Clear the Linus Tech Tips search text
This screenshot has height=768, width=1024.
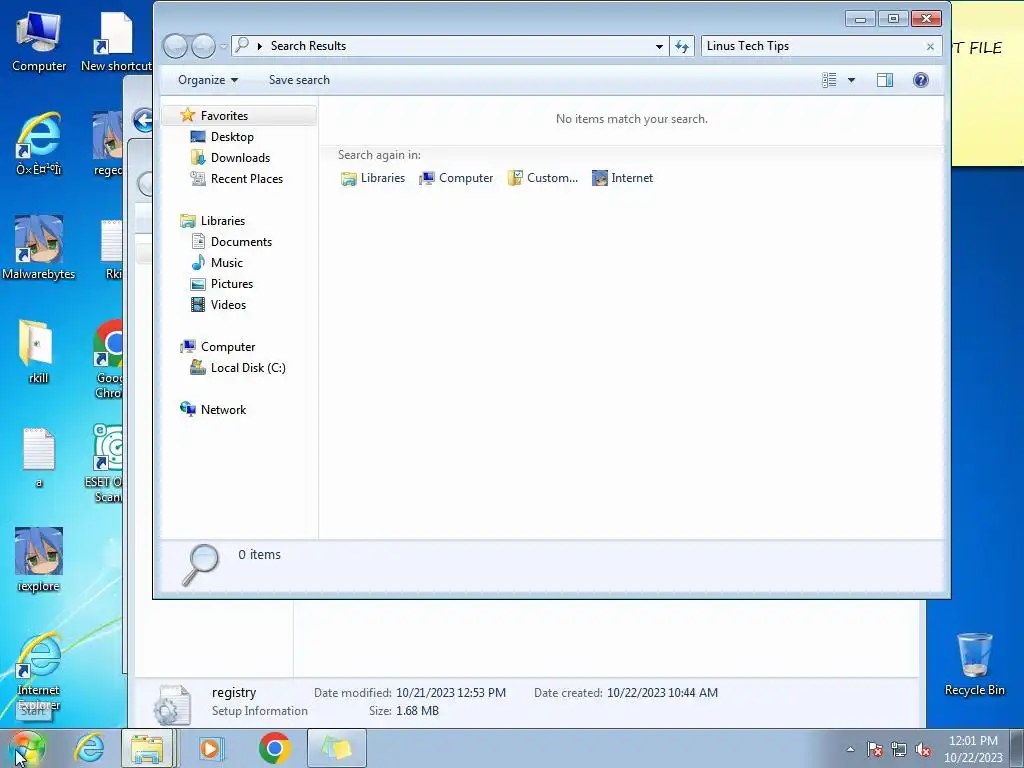click(930, 46)
